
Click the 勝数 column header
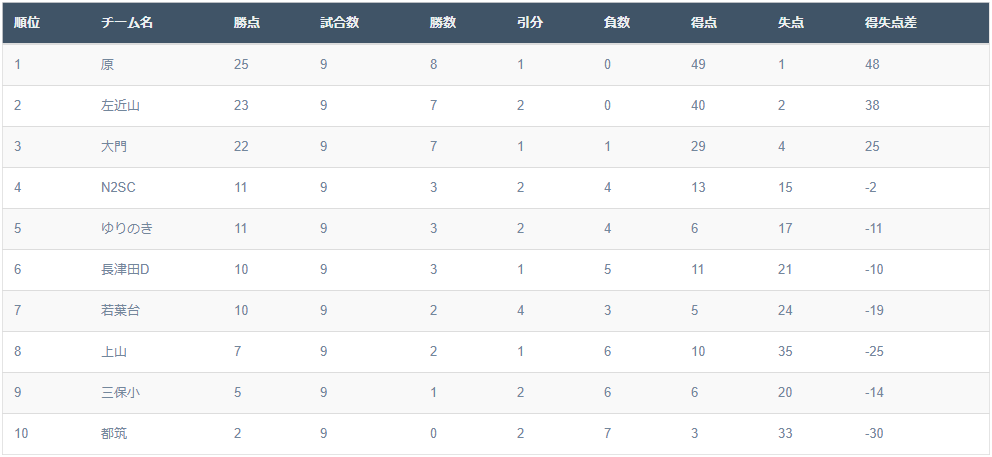[443, 23]
